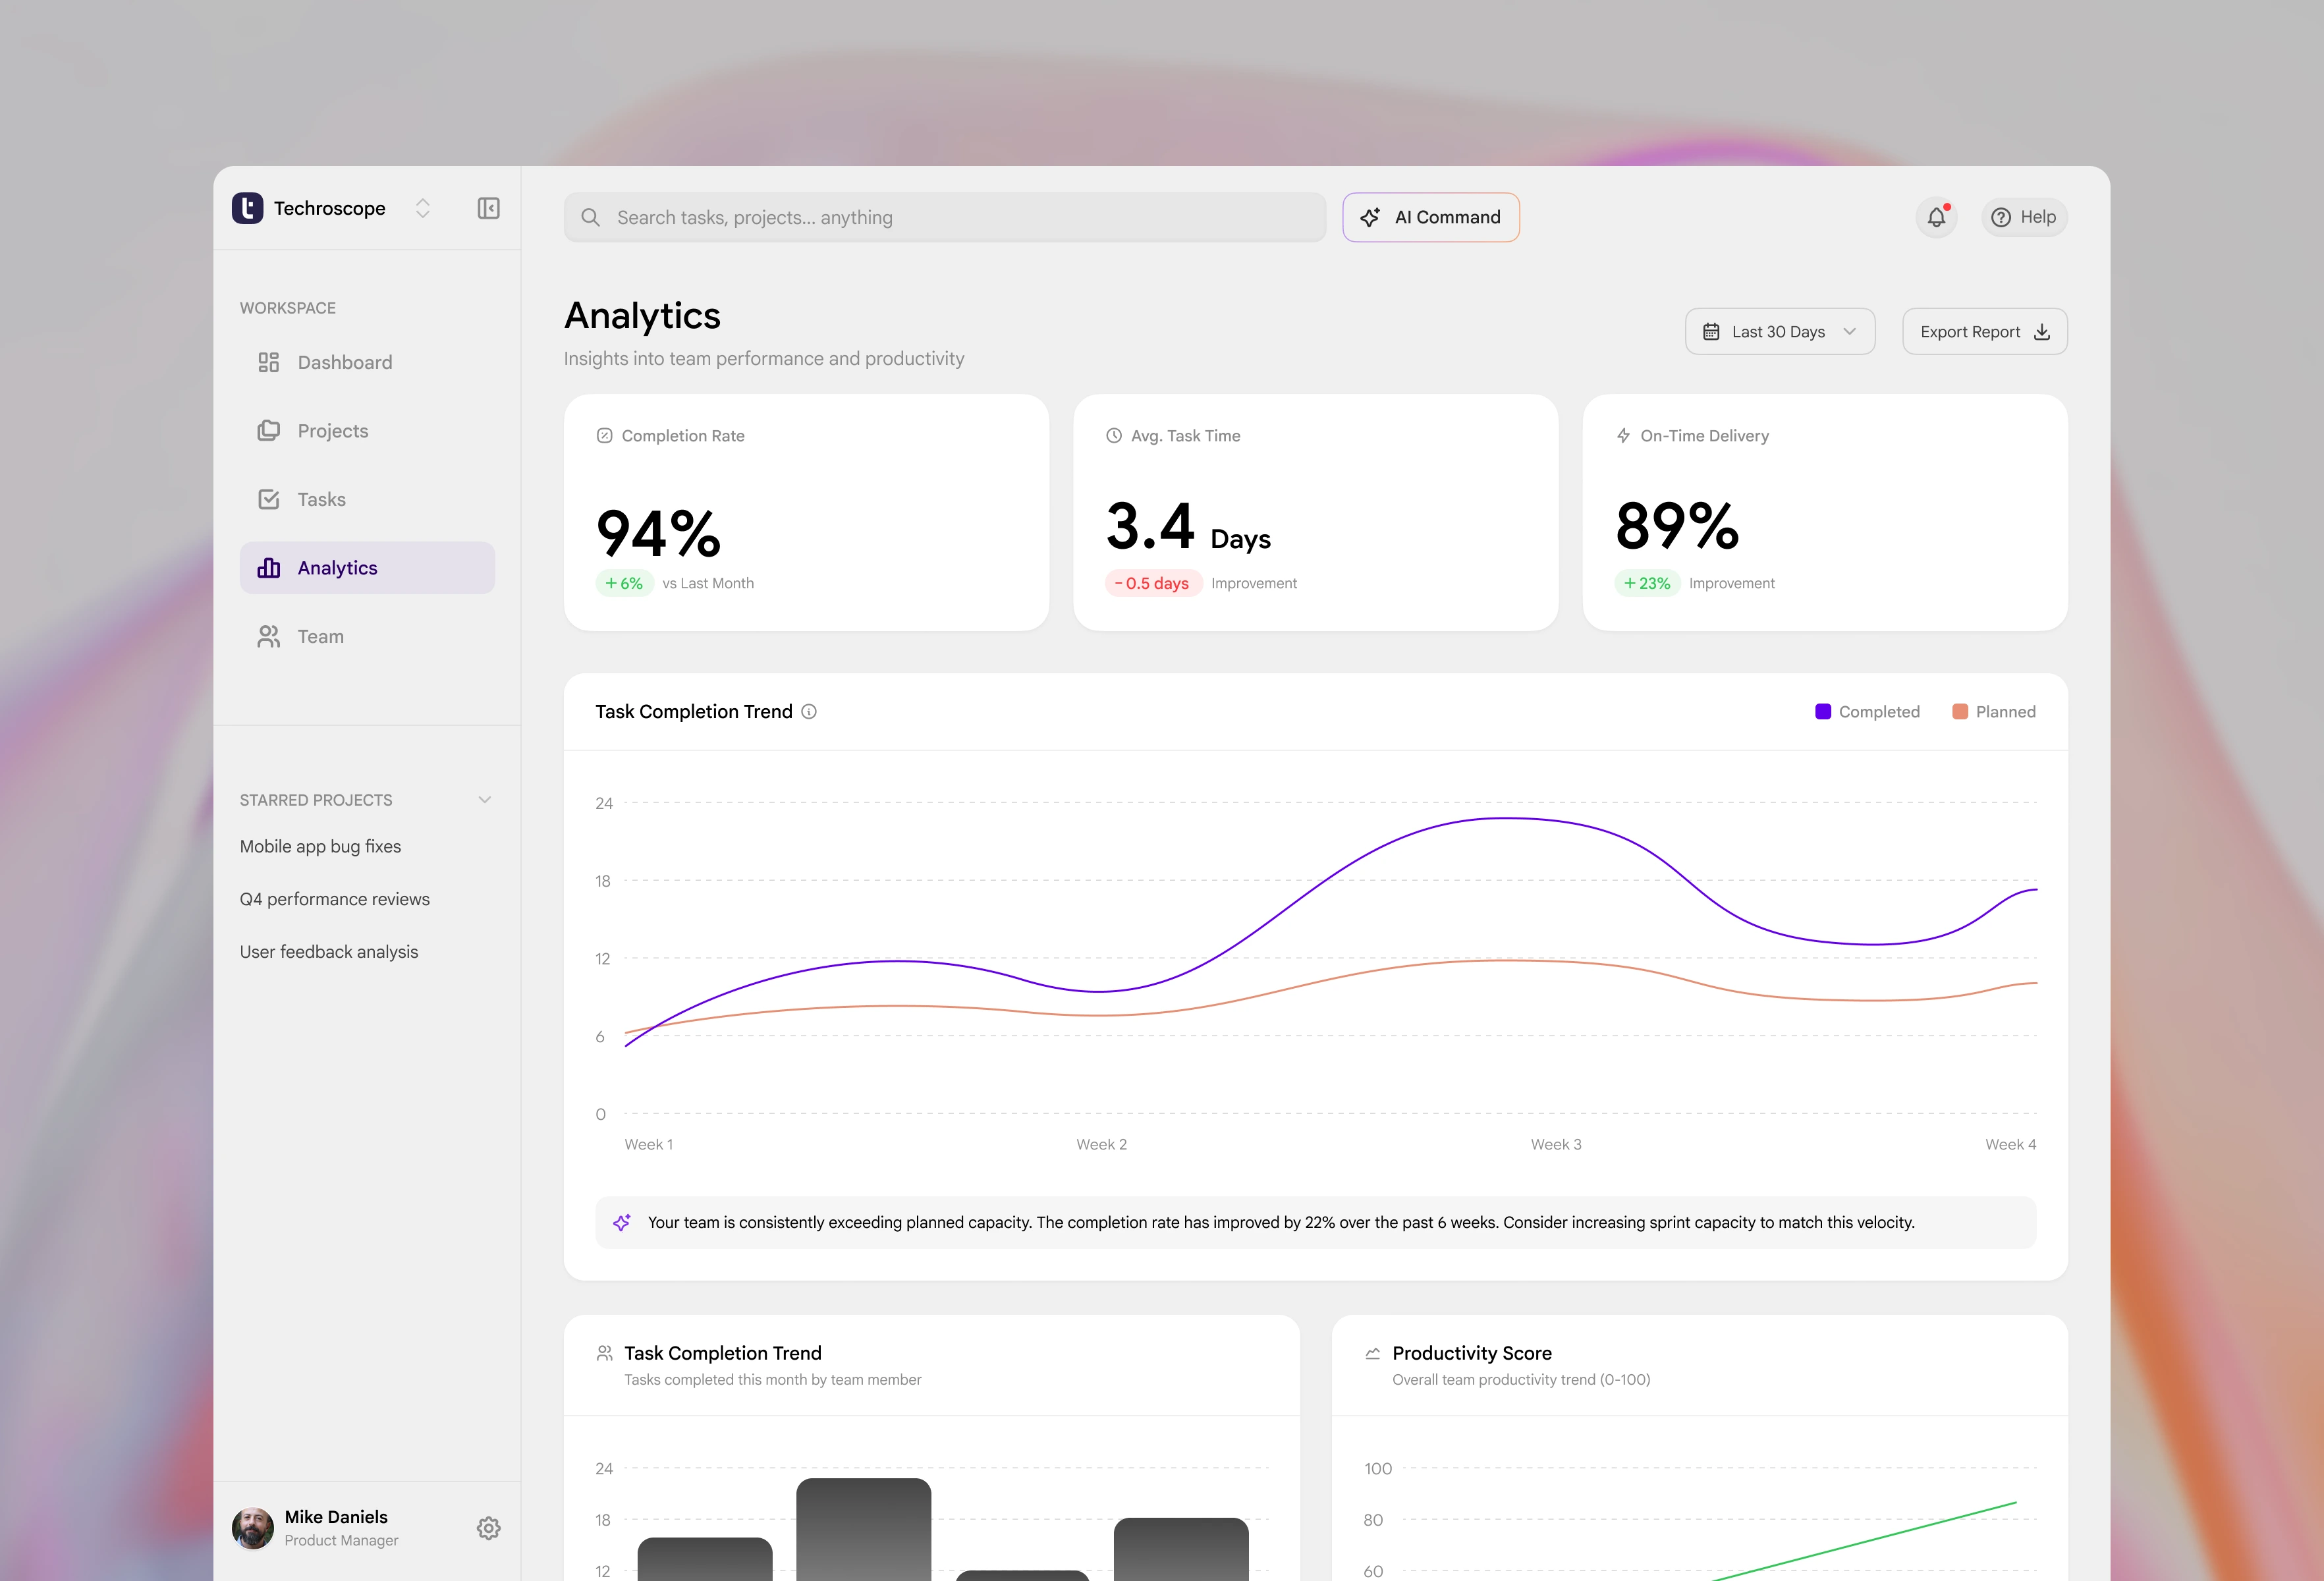Open the Last 30 Days dropdown

point(1779,331)
